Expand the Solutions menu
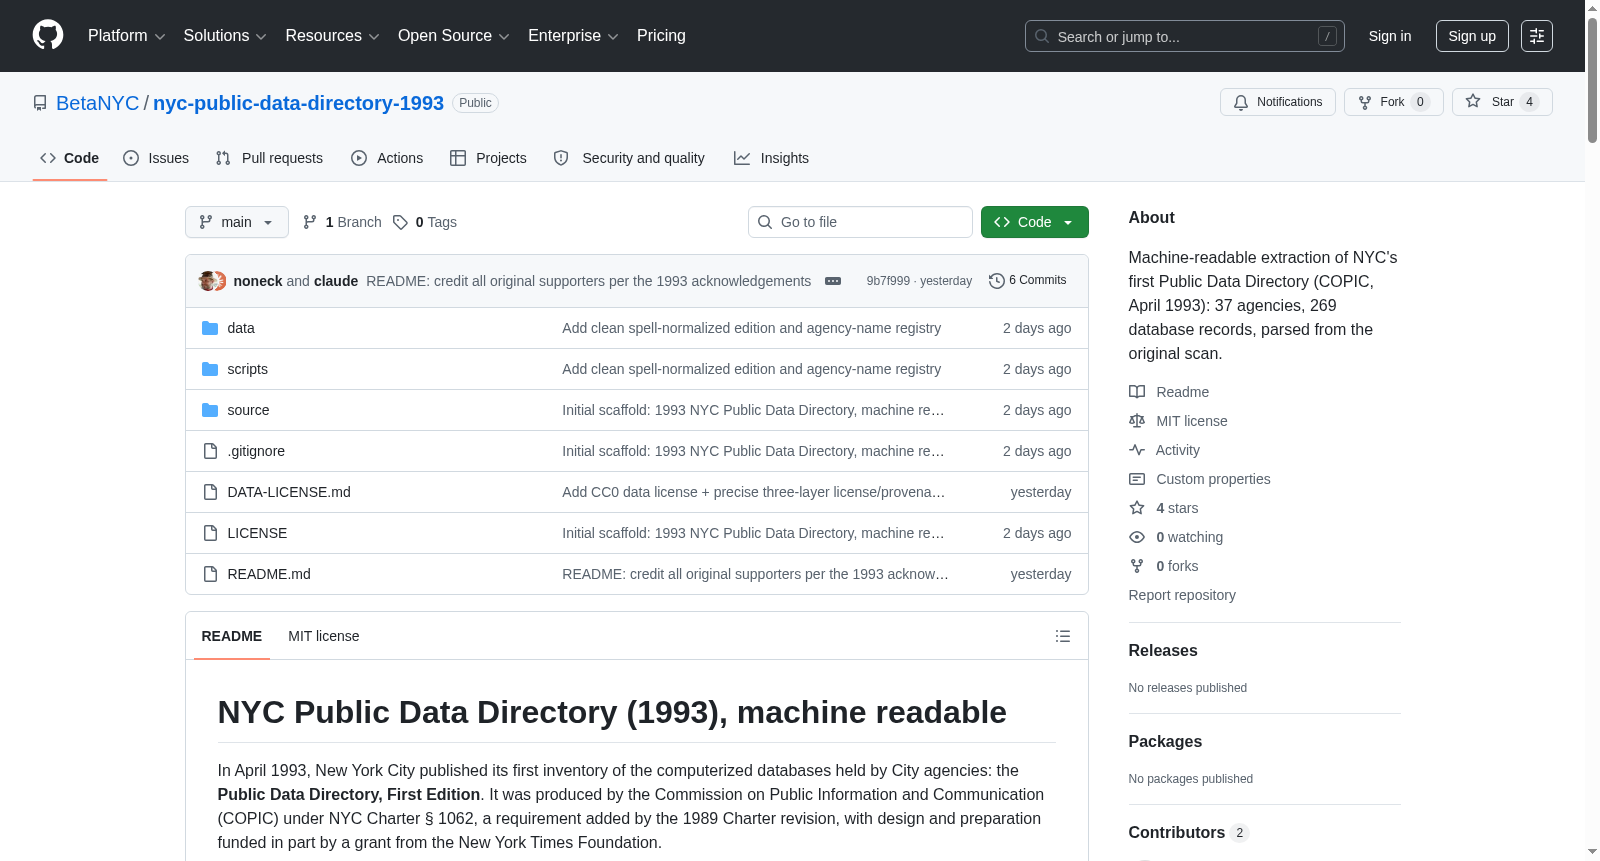 click(225, 36)
